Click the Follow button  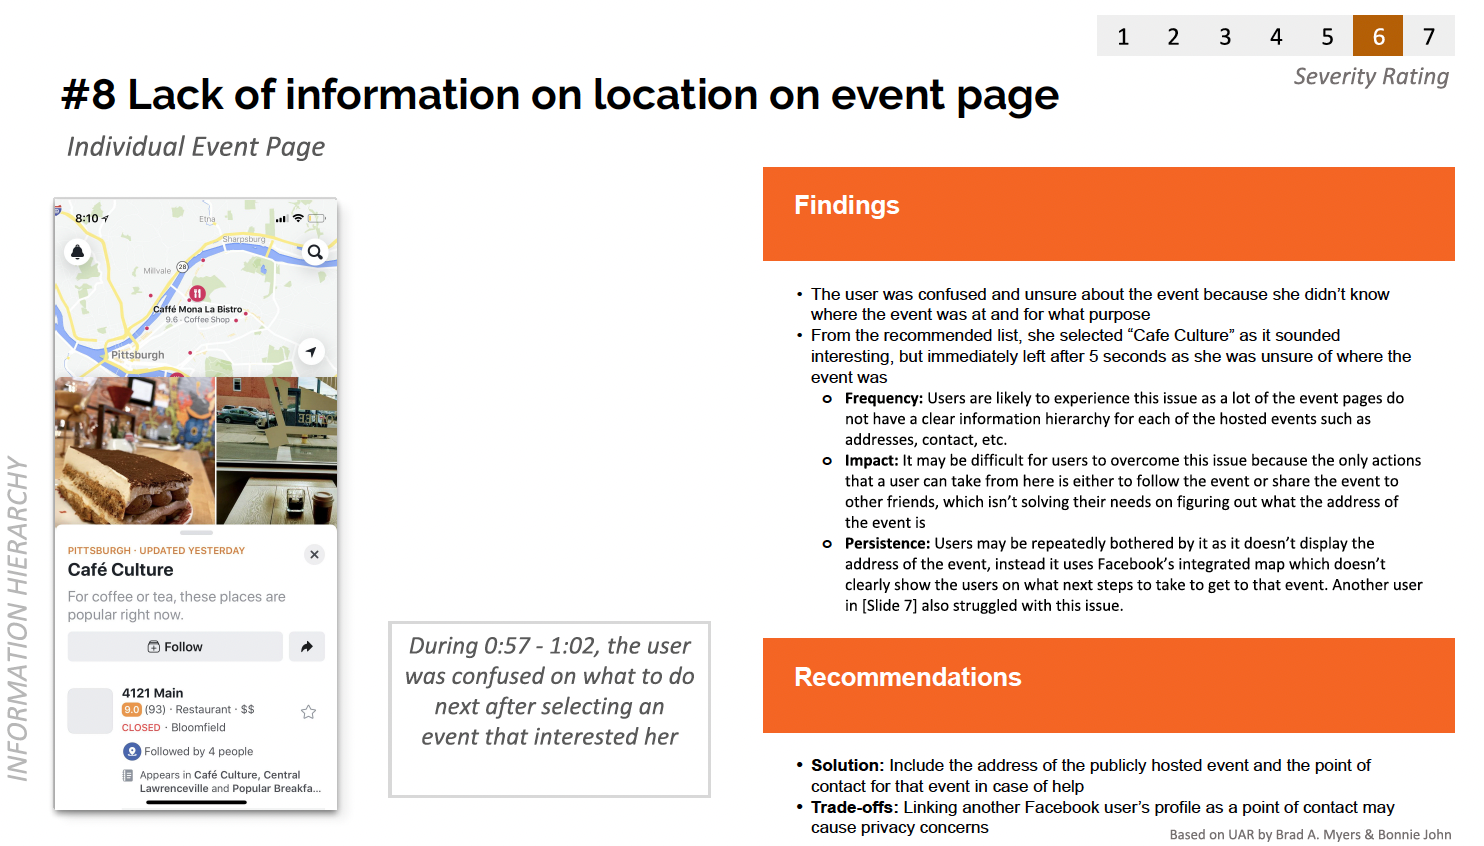point(175,647)
